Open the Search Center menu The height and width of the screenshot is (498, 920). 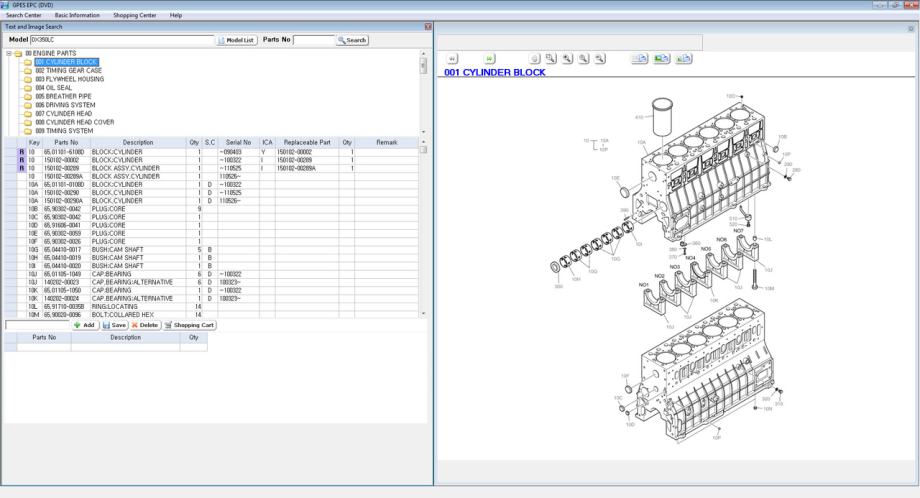click(x=24, y=15)
